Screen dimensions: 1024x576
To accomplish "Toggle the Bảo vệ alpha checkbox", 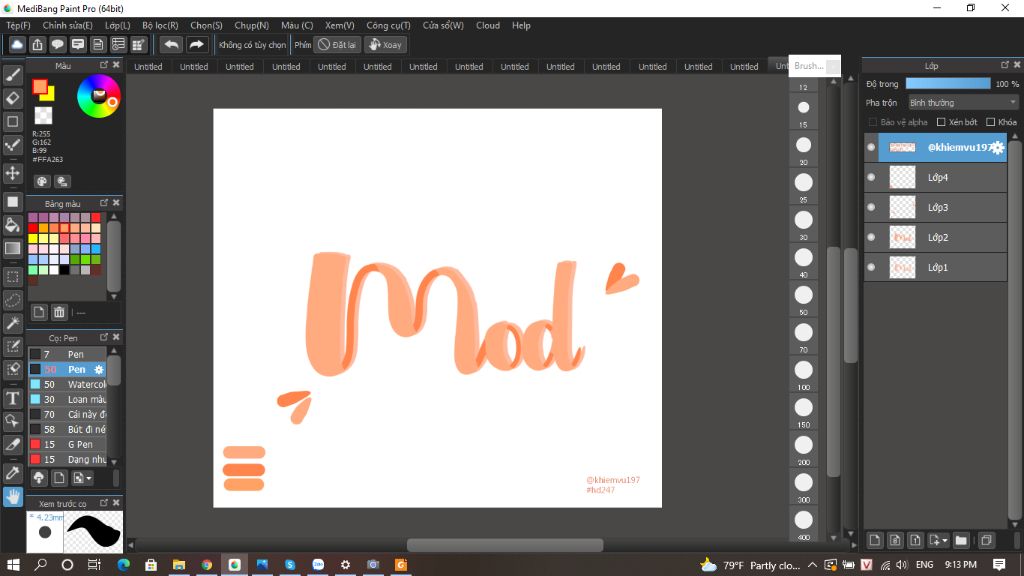I will click(872, 122).
